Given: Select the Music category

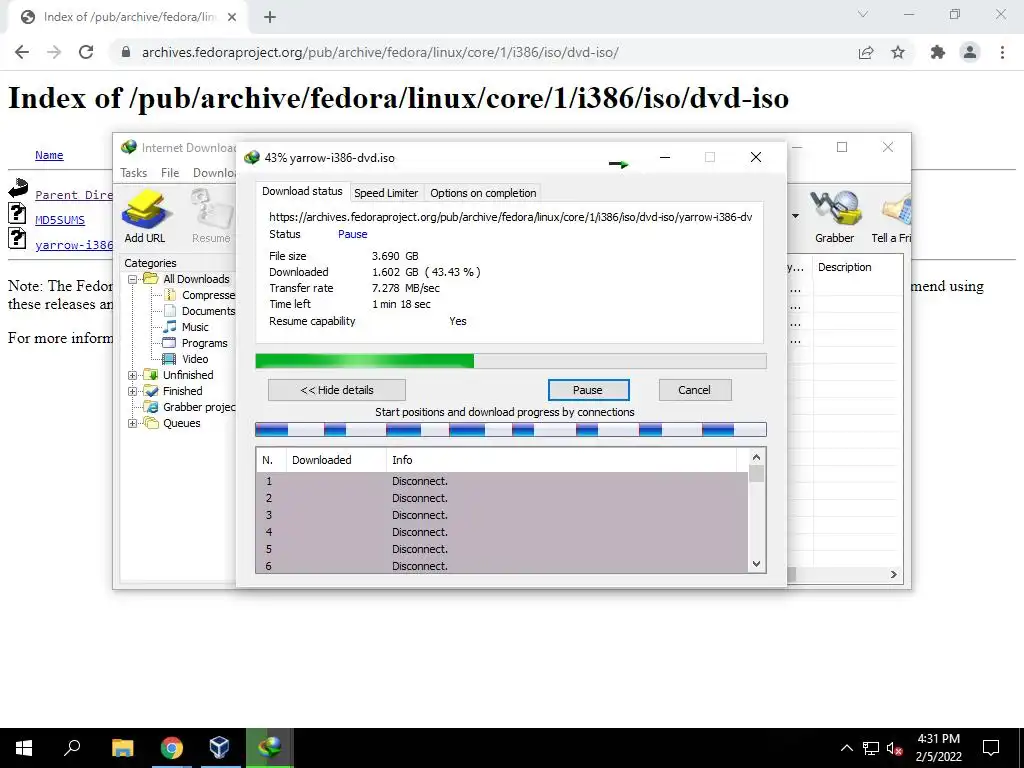Looking at the screenshot, I should 186,327.
